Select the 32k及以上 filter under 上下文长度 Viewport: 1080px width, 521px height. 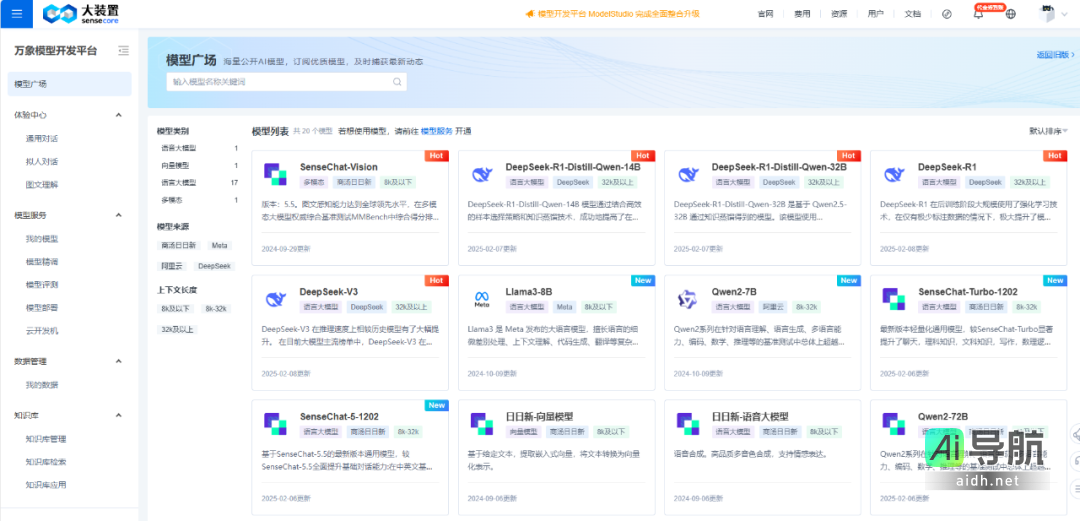click(178, 329)
